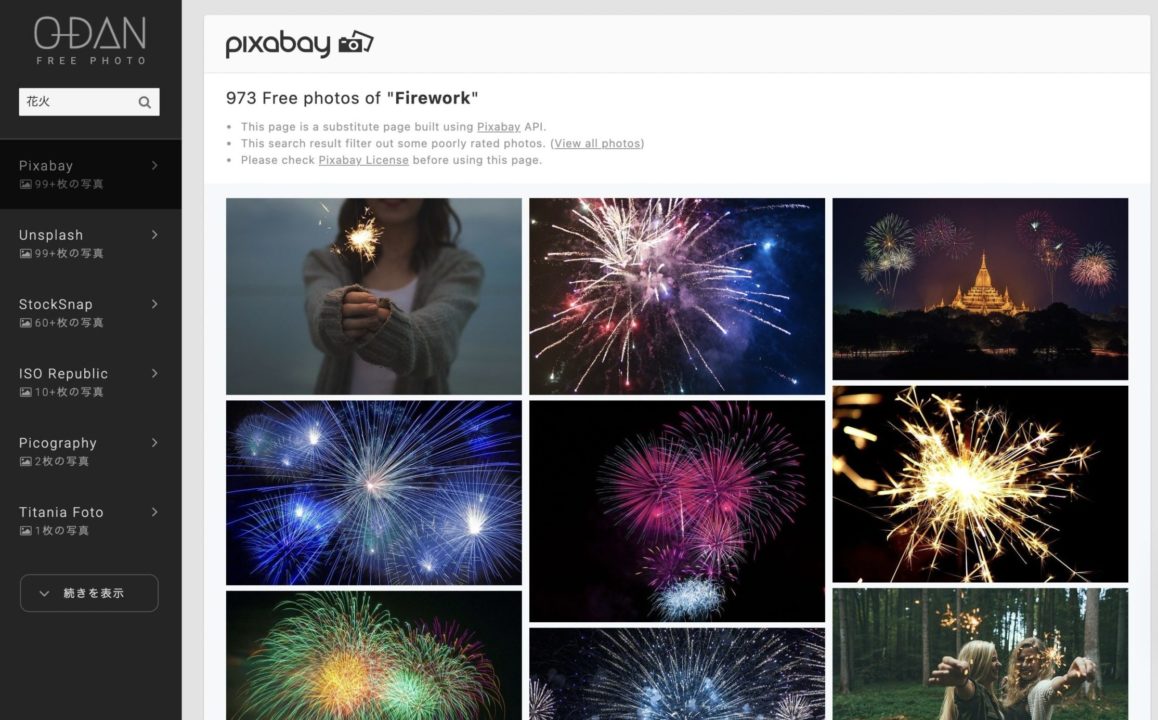Expand the Pixabay source chevron

click(x=154, y=165)
